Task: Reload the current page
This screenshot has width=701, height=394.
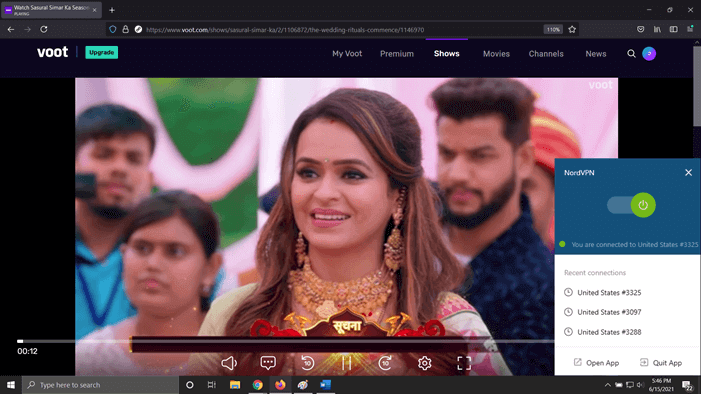Action: (44, 30)
